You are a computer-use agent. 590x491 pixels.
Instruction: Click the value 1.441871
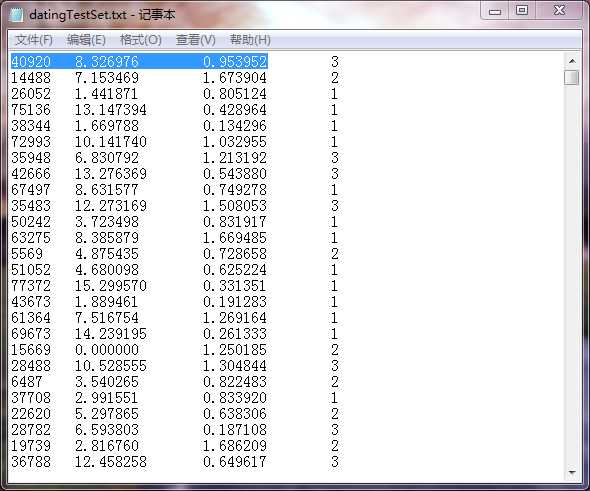[107, 94]
